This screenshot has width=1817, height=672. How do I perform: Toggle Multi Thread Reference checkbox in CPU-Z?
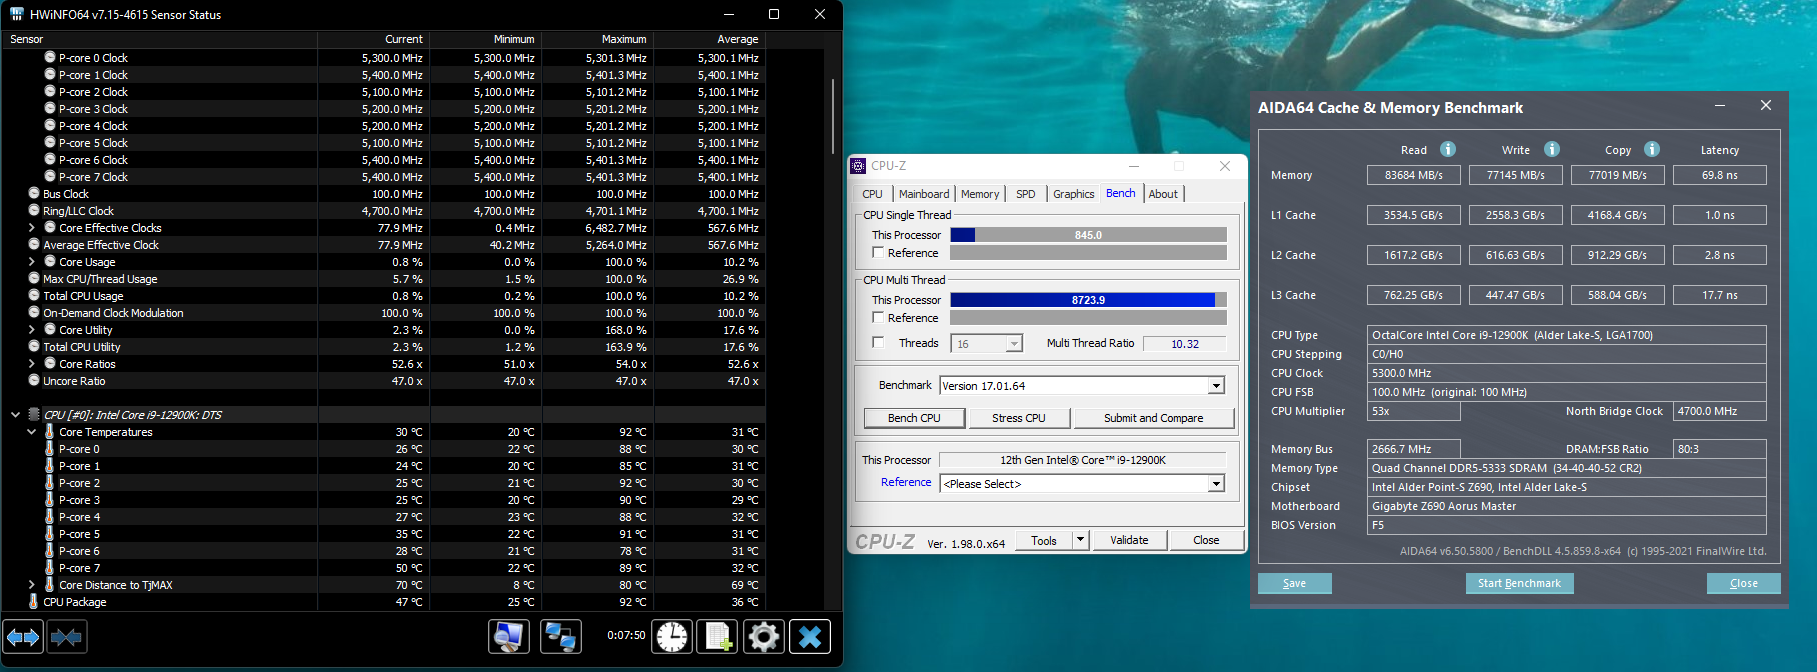click(x=878, y=317)
